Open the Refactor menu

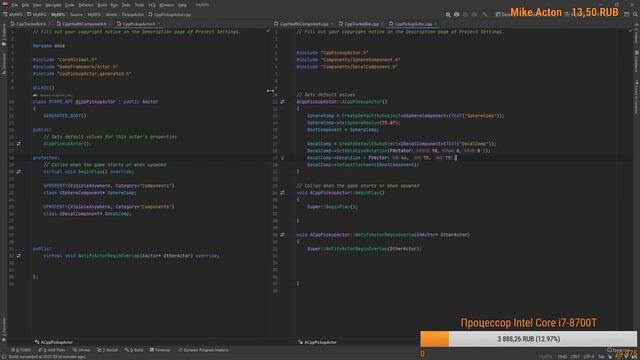click(x=86, y=5)
